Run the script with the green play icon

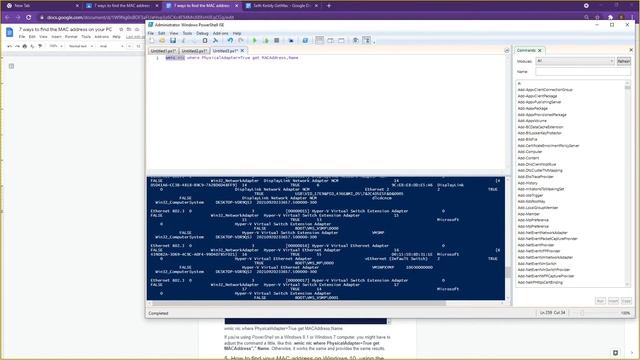[255, 41]
